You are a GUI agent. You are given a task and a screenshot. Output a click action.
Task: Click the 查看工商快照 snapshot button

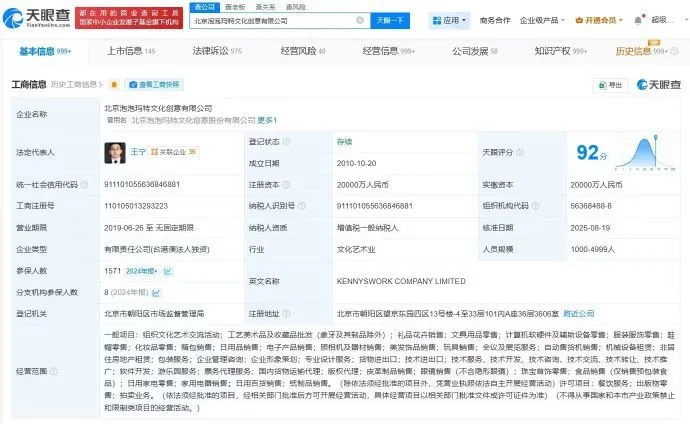[x=156, y=84]
